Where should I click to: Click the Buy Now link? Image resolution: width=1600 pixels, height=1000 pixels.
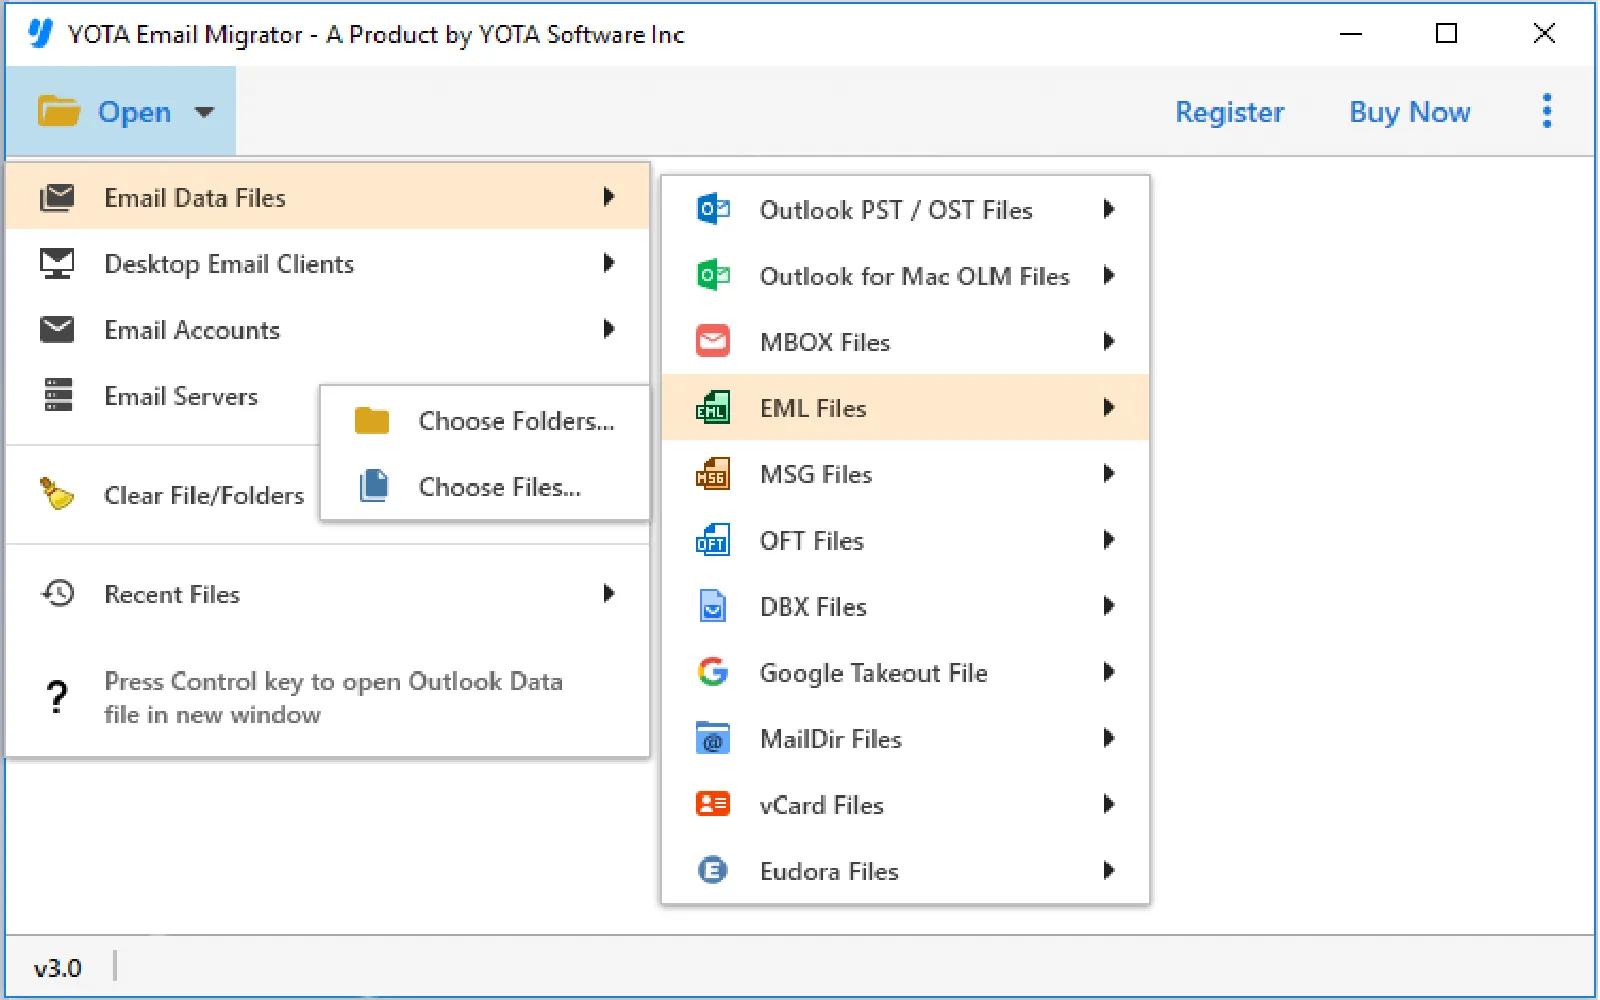pyautogui.click(x=1409, y=112)
